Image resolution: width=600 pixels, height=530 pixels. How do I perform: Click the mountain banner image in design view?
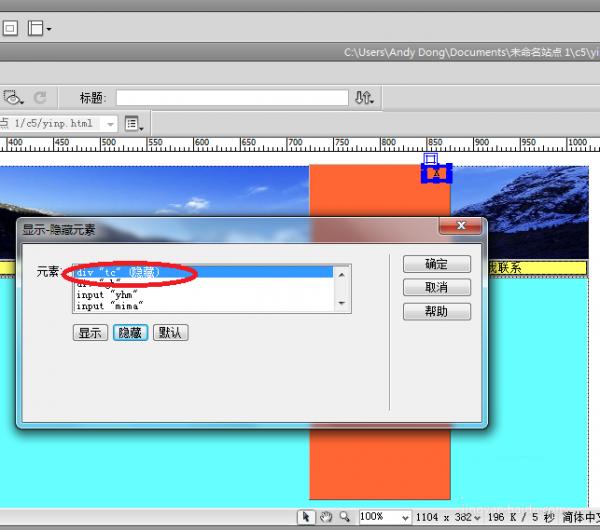(x=153, y=191)
